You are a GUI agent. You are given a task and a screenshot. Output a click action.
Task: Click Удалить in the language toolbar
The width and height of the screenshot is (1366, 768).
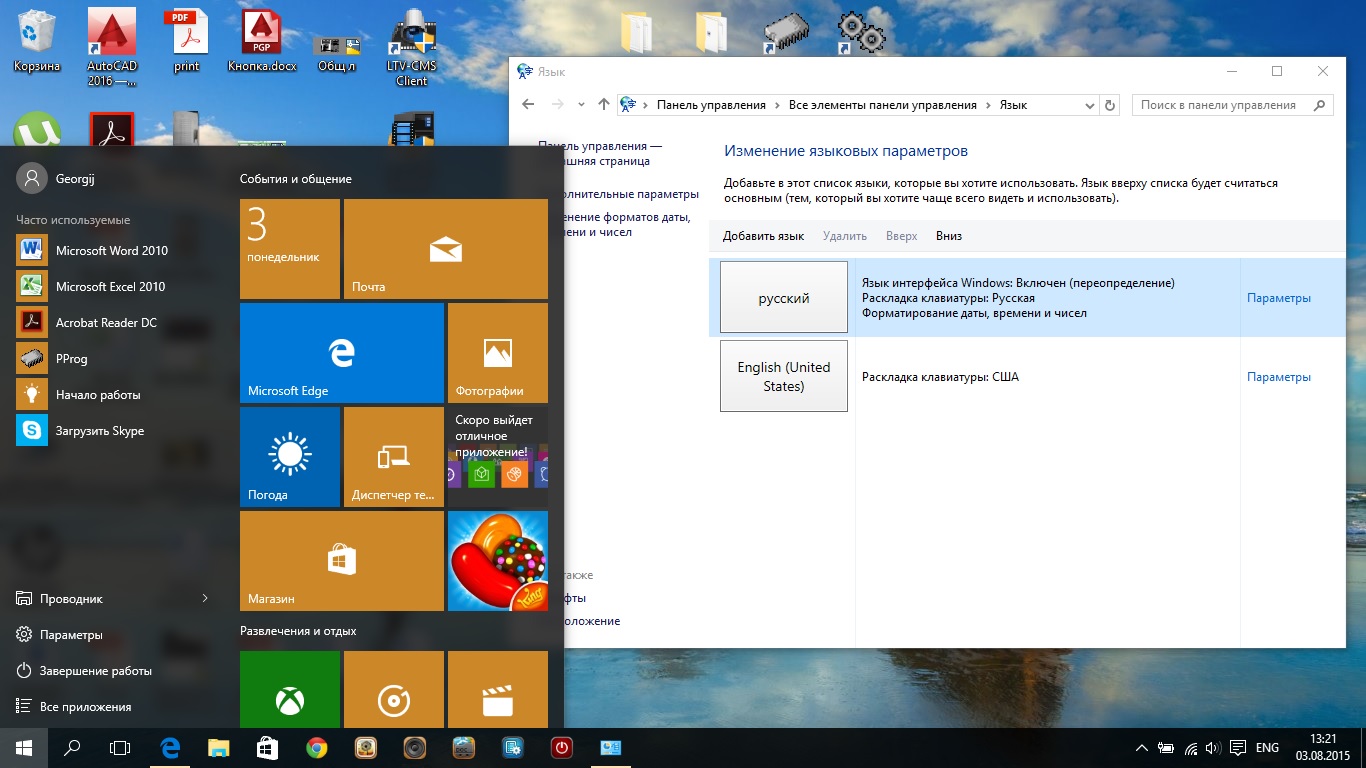pos(845,236)
